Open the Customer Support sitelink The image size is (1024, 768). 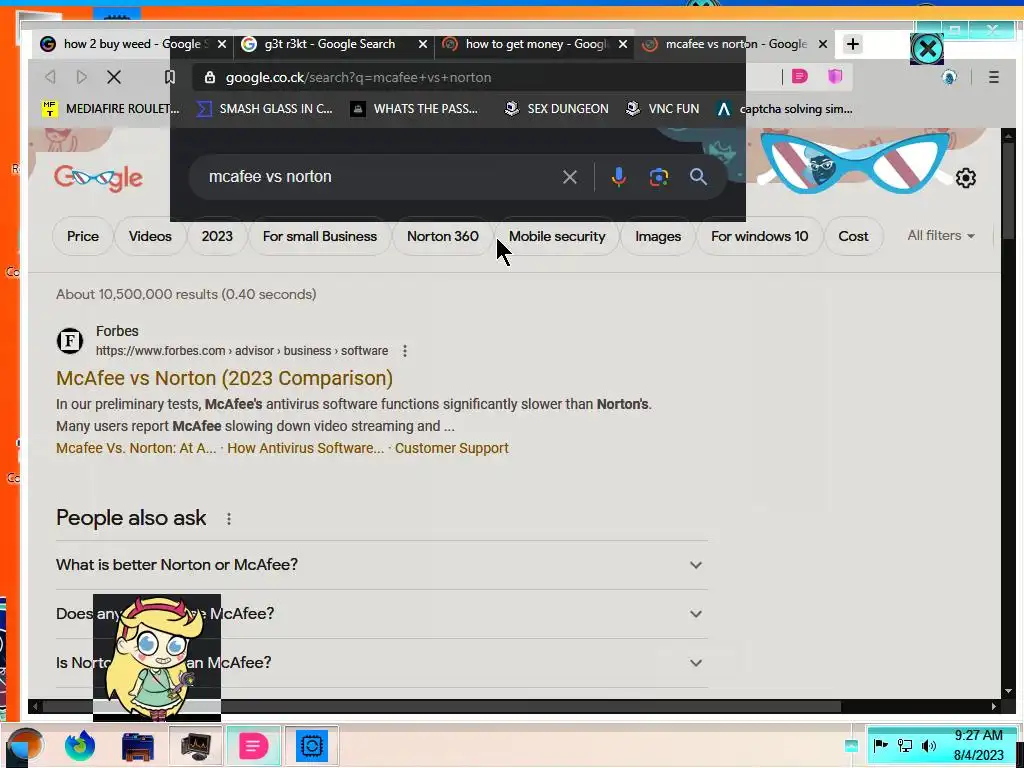(451, 448)
